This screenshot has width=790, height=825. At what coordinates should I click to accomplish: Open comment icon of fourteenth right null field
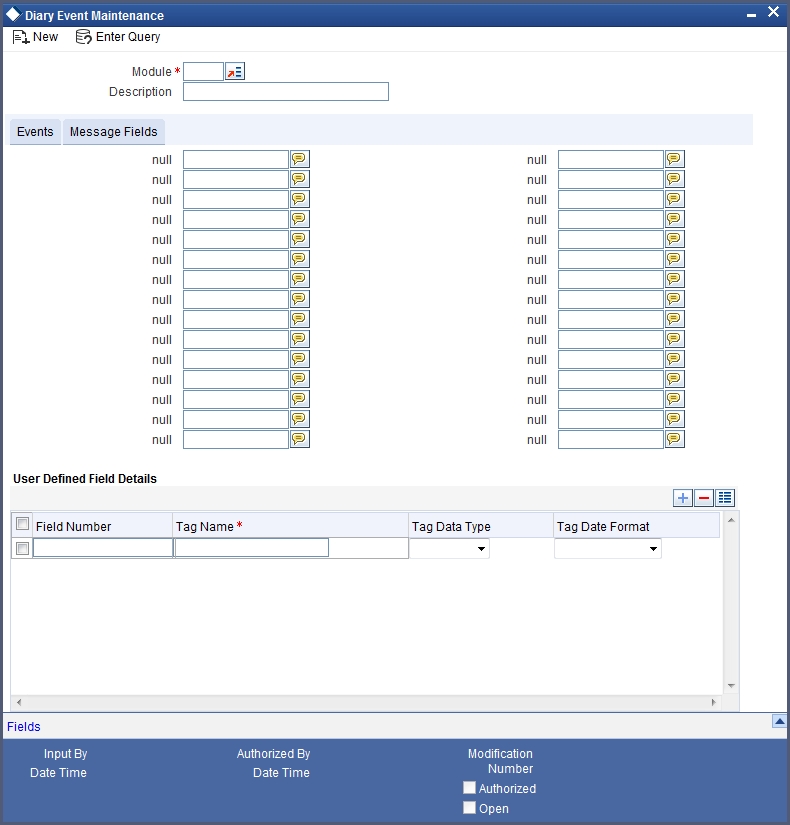click(x=675, y=419)
